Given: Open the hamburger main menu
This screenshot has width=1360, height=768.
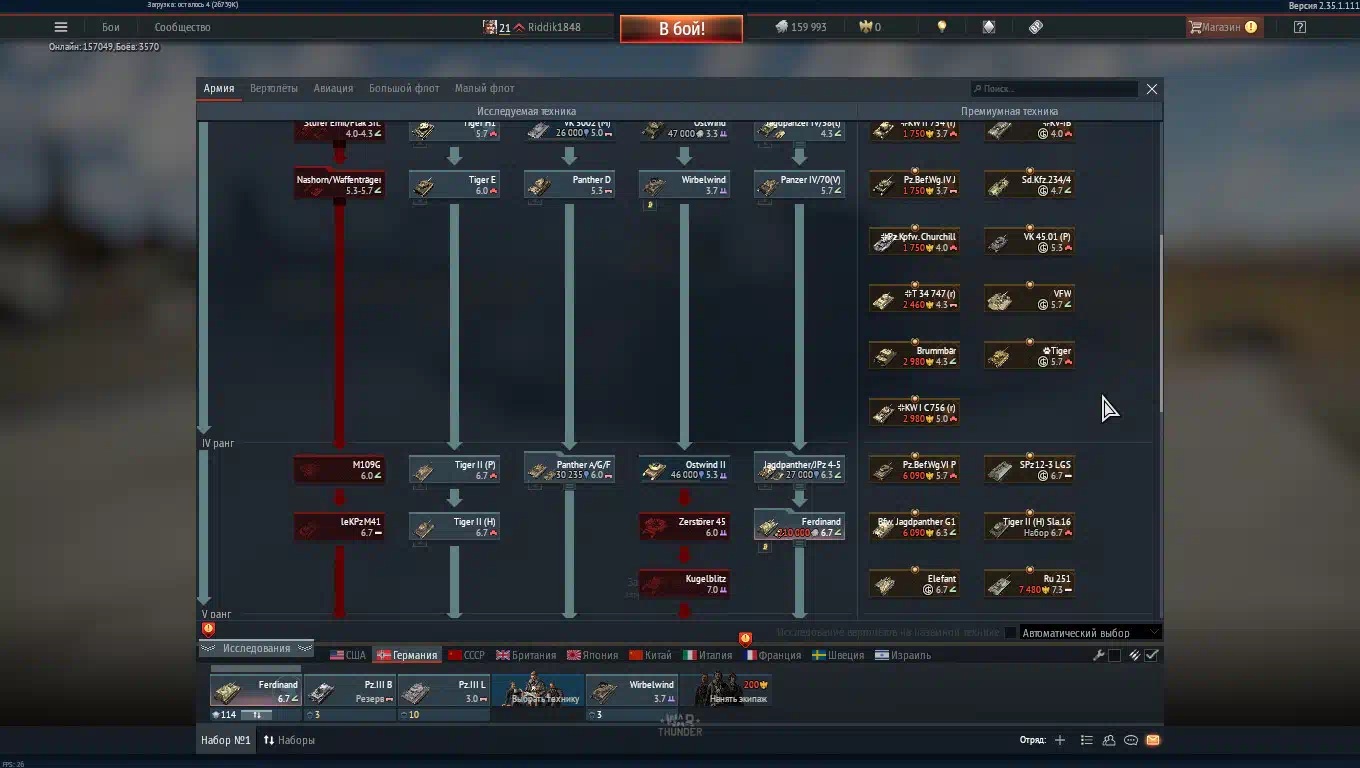Looking at the screenshot, I should coord(61,27).
